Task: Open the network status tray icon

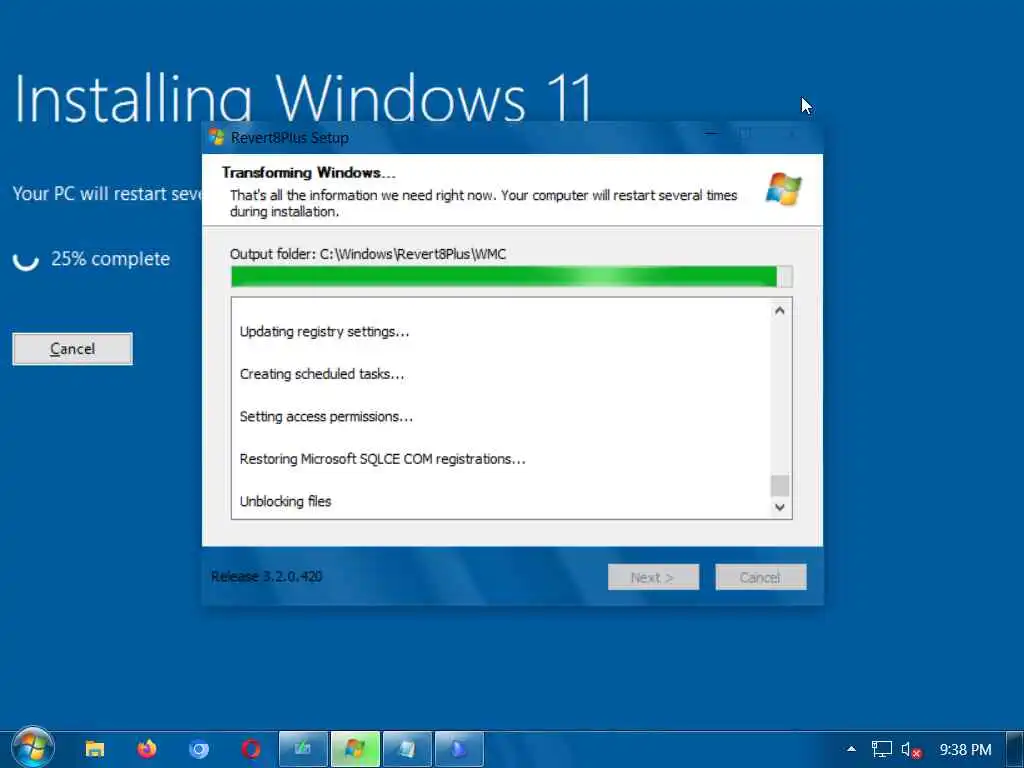Action: coord(881,749)
